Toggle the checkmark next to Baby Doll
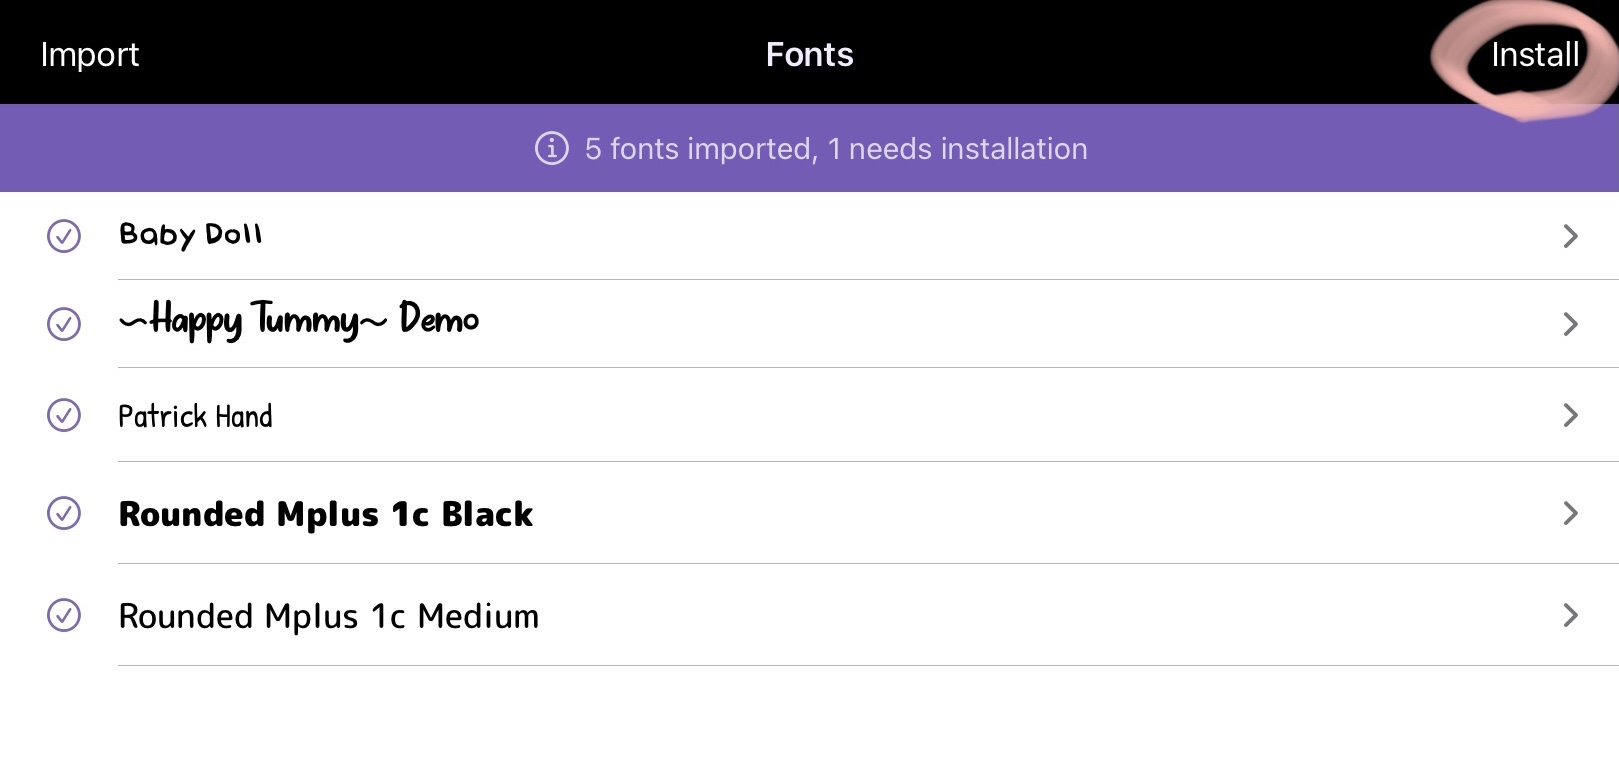Image resolution: width=1619 pixels, height=767 pixels. (64, 236)
